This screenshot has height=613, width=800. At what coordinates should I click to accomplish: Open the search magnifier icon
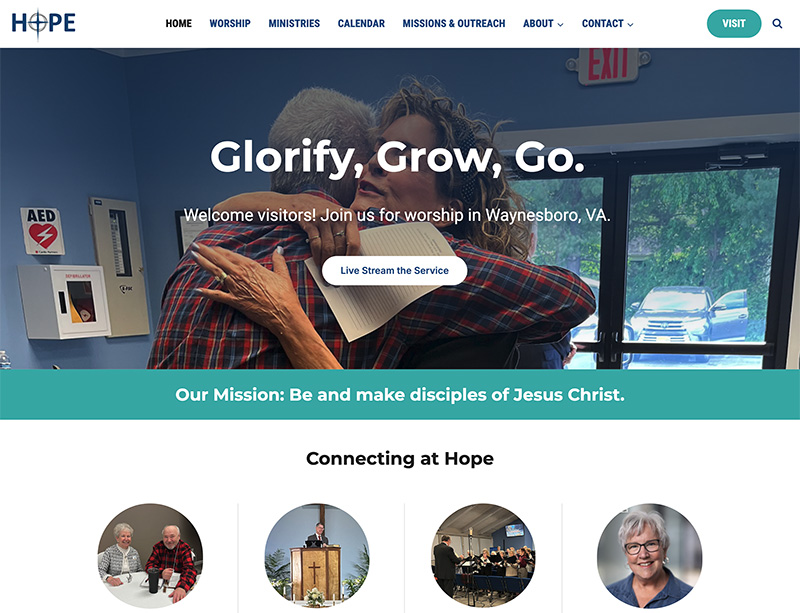(x=777, y=23)
